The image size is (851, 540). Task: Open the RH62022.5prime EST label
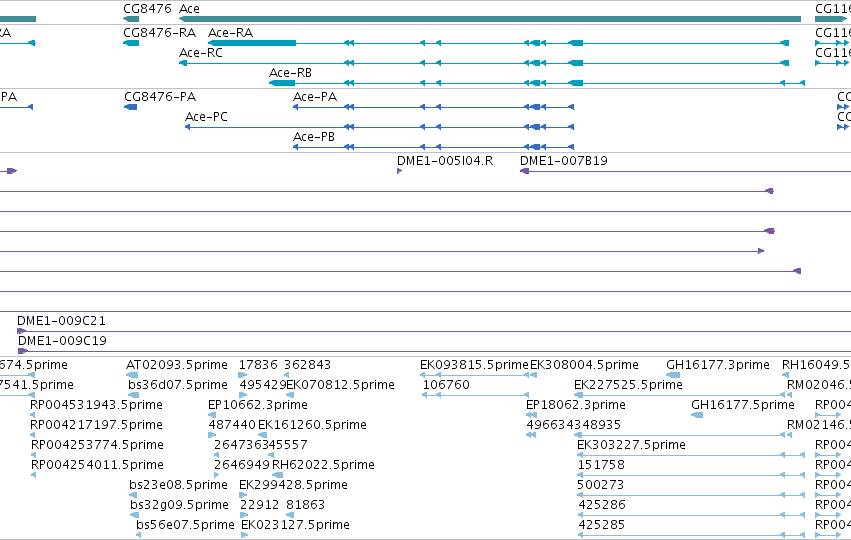coord(323,465)
